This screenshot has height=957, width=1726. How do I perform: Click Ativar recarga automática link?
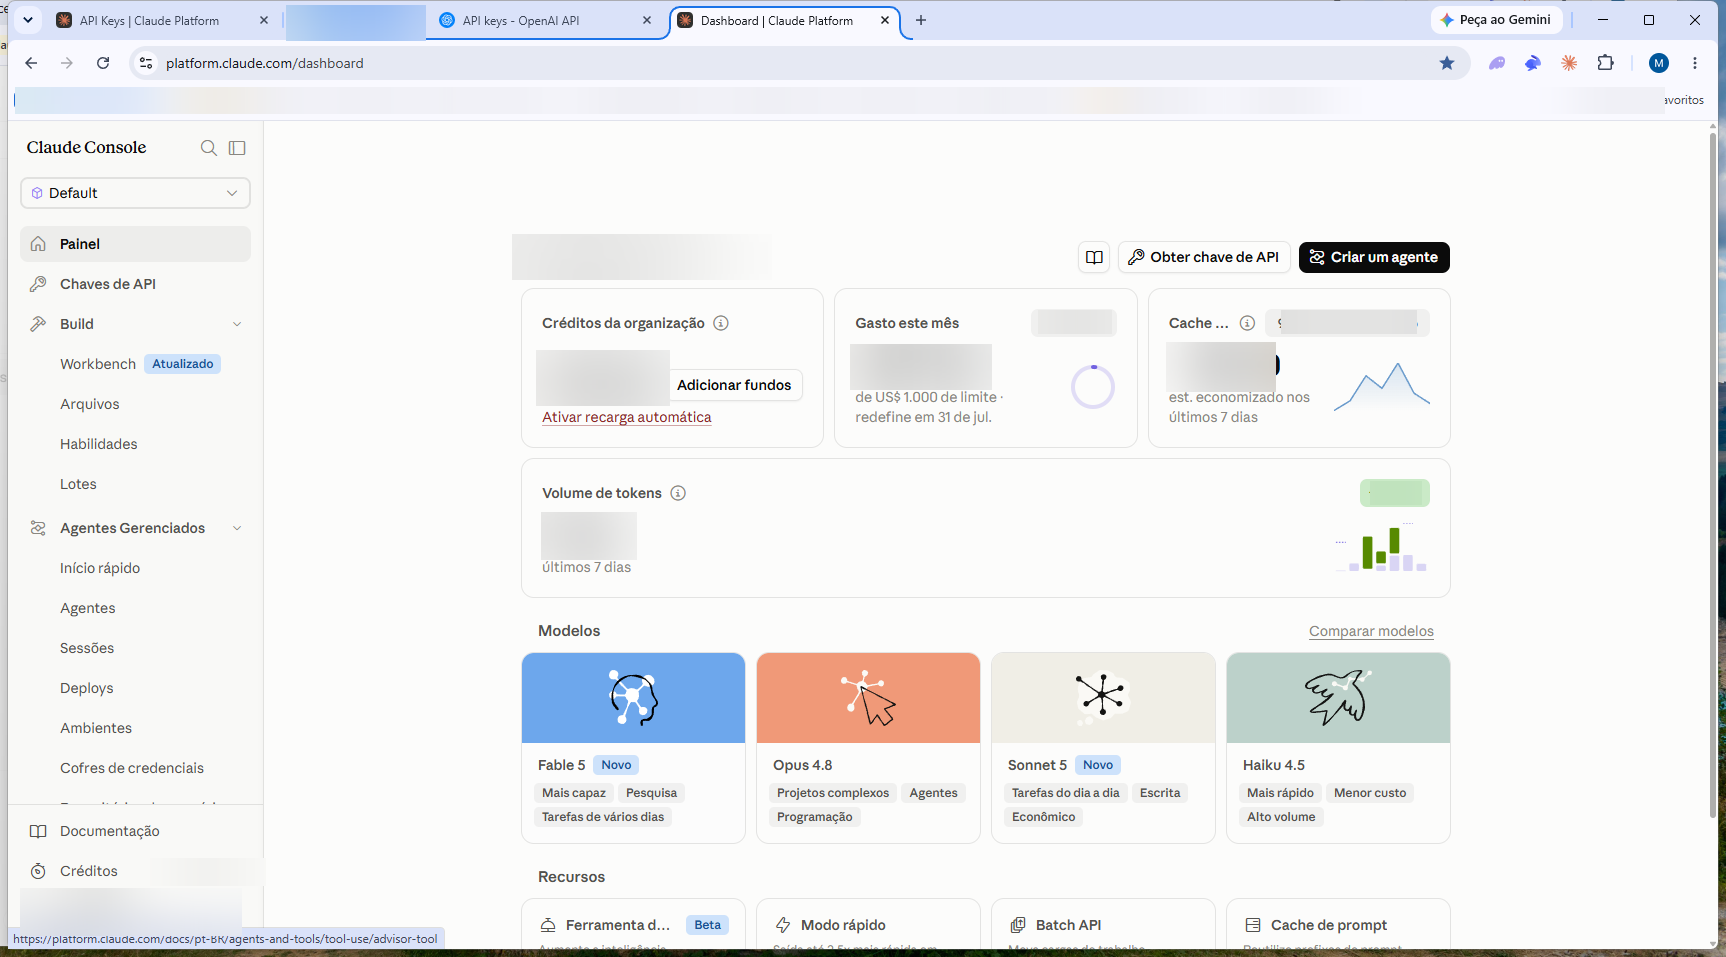627,417
